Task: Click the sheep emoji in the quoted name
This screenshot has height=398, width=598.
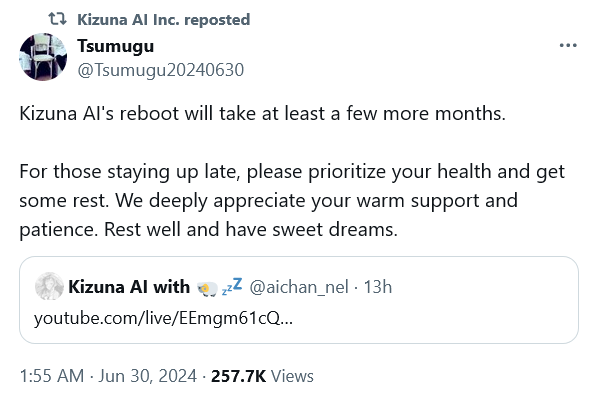Action: 207,289
